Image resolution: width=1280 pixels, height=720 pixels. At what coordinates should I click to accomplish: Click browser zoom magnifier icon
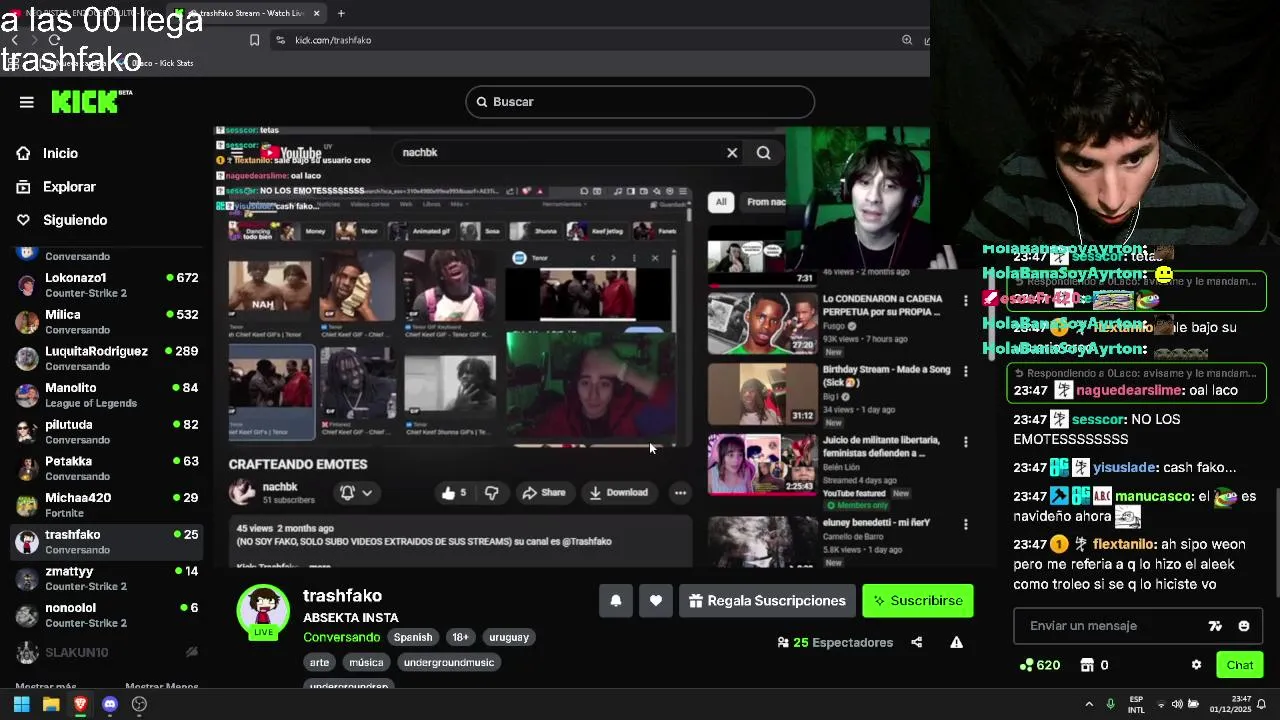(x=907, y=40)
